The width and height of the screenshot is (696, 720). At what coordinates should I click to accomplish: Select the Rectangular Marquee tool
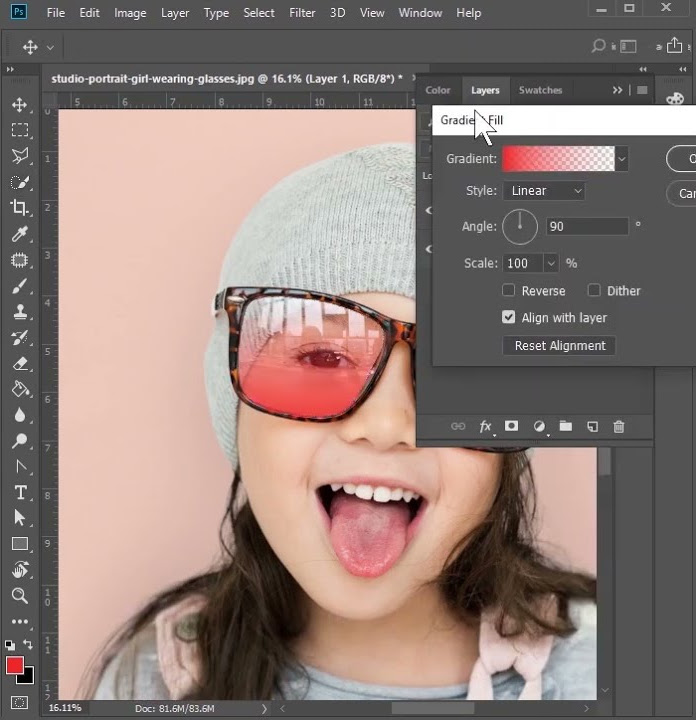19,130
